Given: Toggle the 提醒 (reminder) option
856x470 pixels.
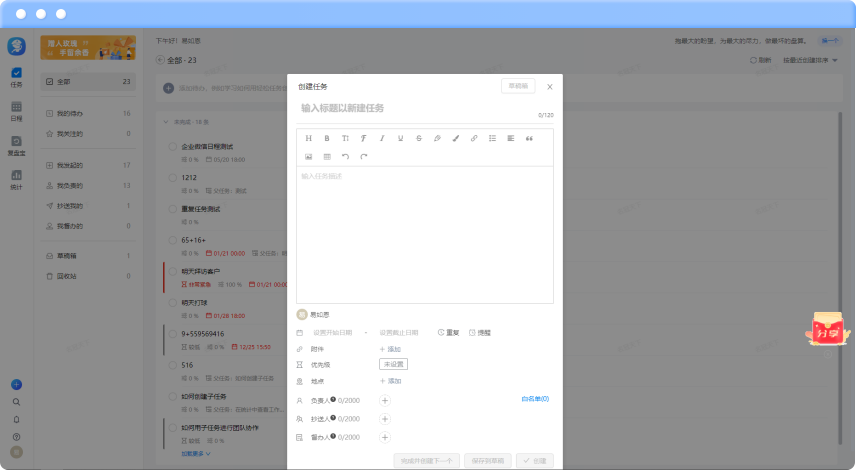Looking at the screenshot, I should point(479,332).
